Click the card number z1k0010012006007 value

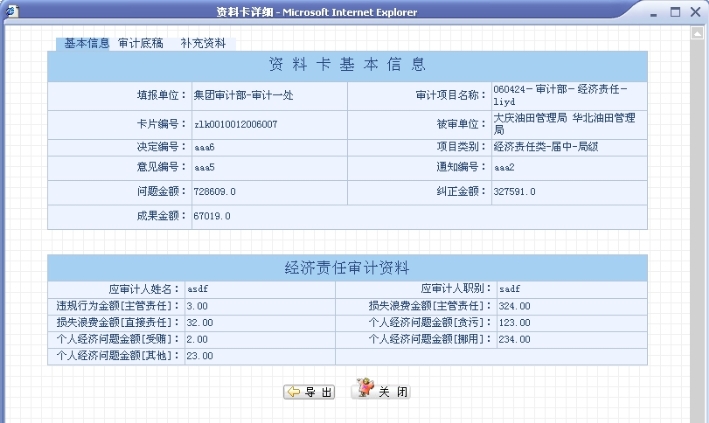pos(235,125)
